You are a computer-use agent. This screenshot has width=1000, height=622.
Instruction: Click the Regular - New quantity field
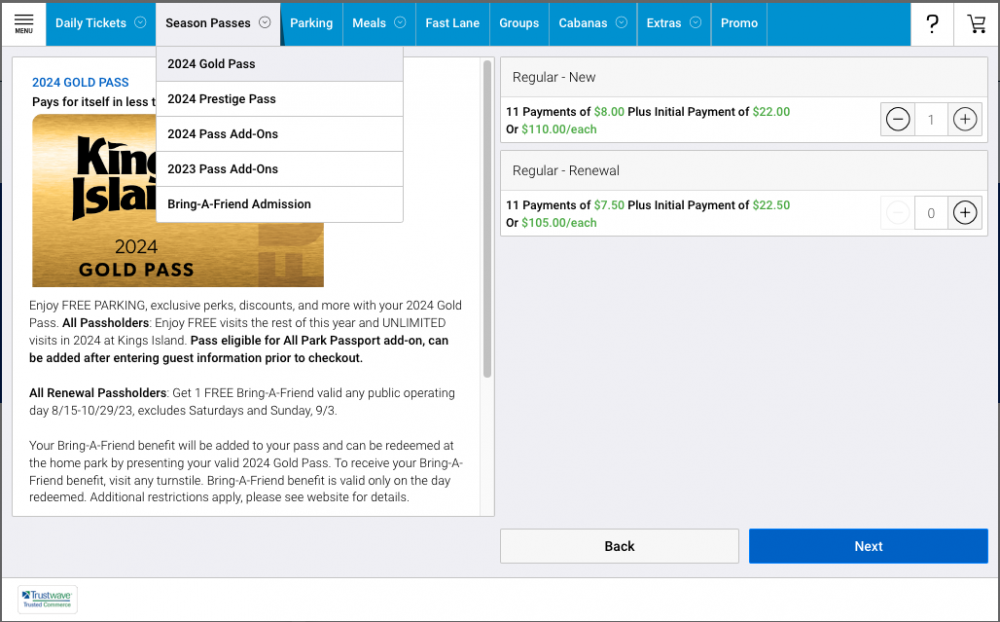(931, 120)
